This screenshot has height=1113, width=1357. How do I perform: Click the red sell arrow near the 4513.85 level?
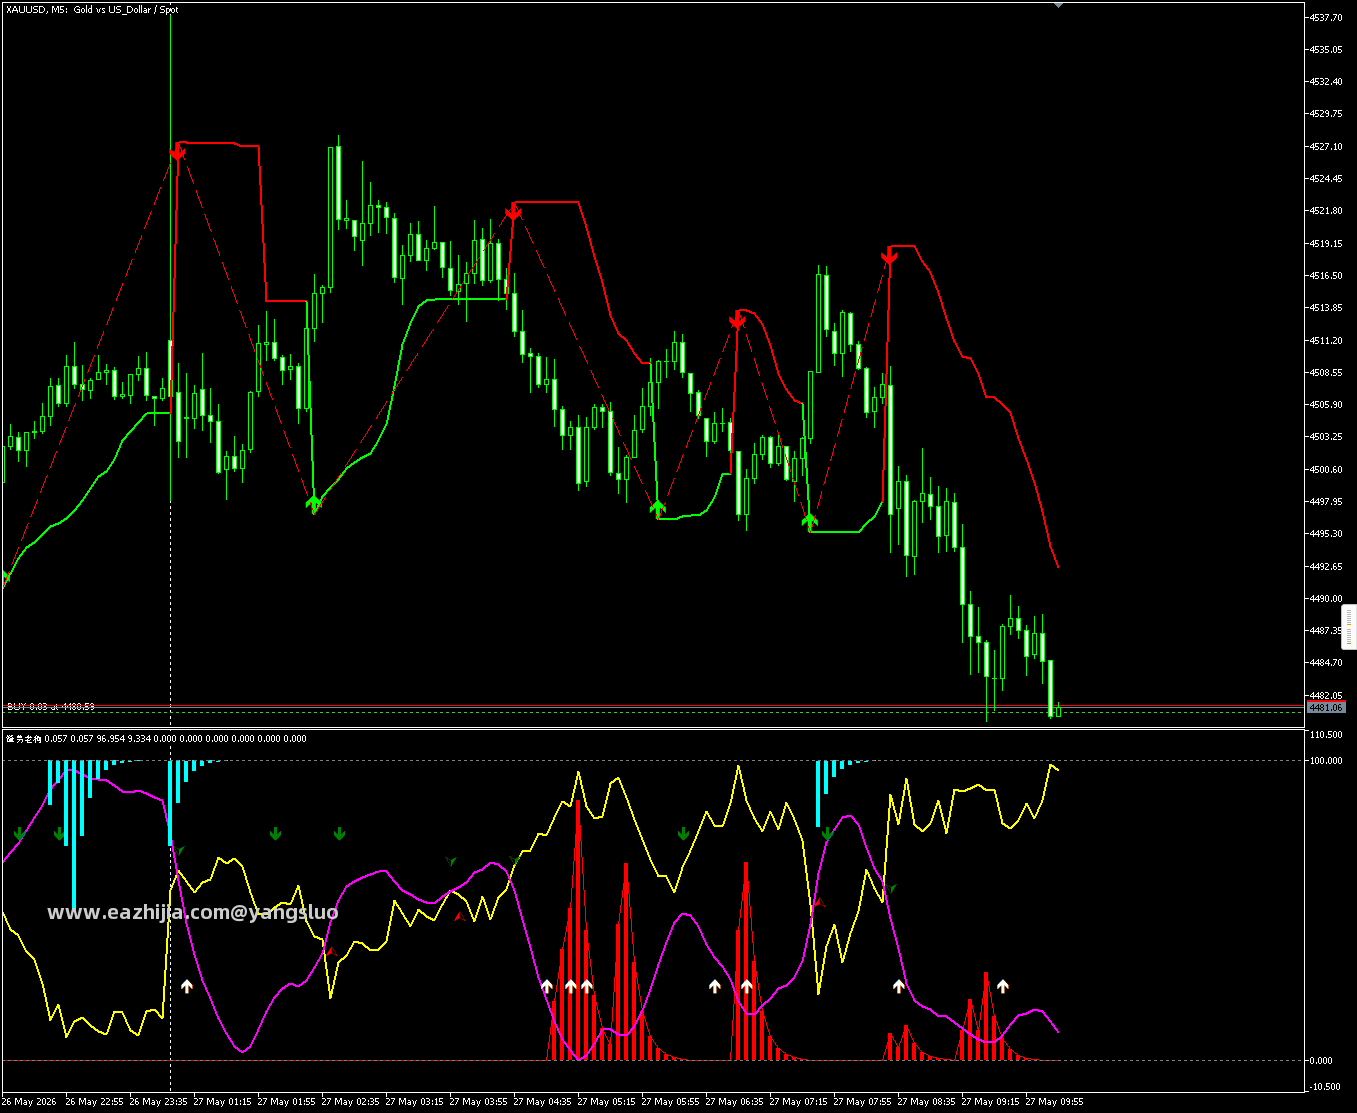point(738,321)
